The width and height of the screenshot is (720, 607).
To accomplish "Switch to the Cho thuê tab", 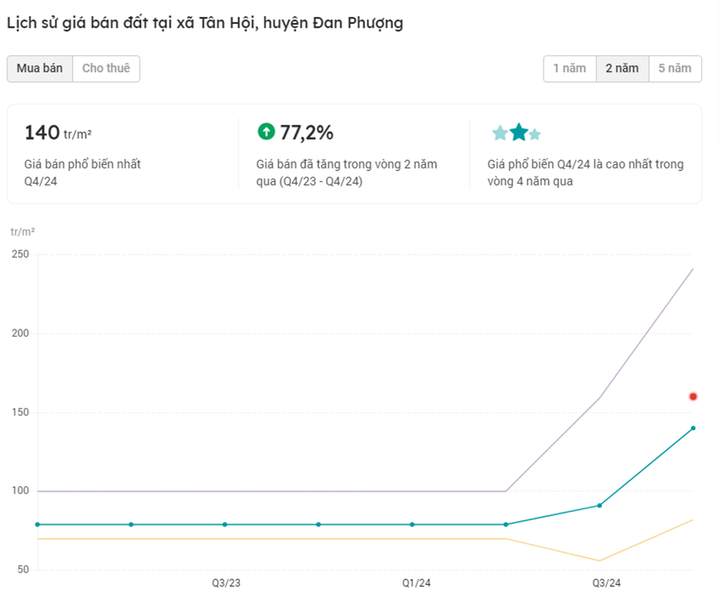I will pyautogui.click(x=106, y=69).
